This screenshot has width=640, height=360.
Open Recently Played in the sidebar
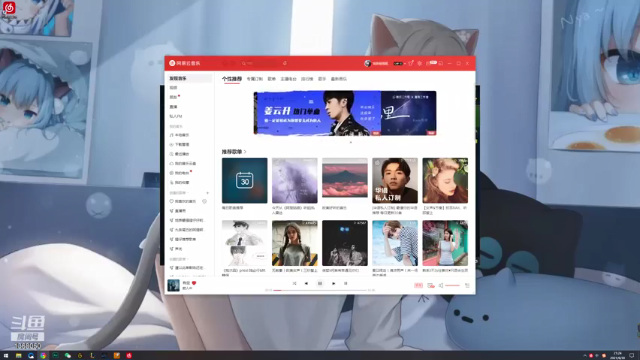click(180, 154)
